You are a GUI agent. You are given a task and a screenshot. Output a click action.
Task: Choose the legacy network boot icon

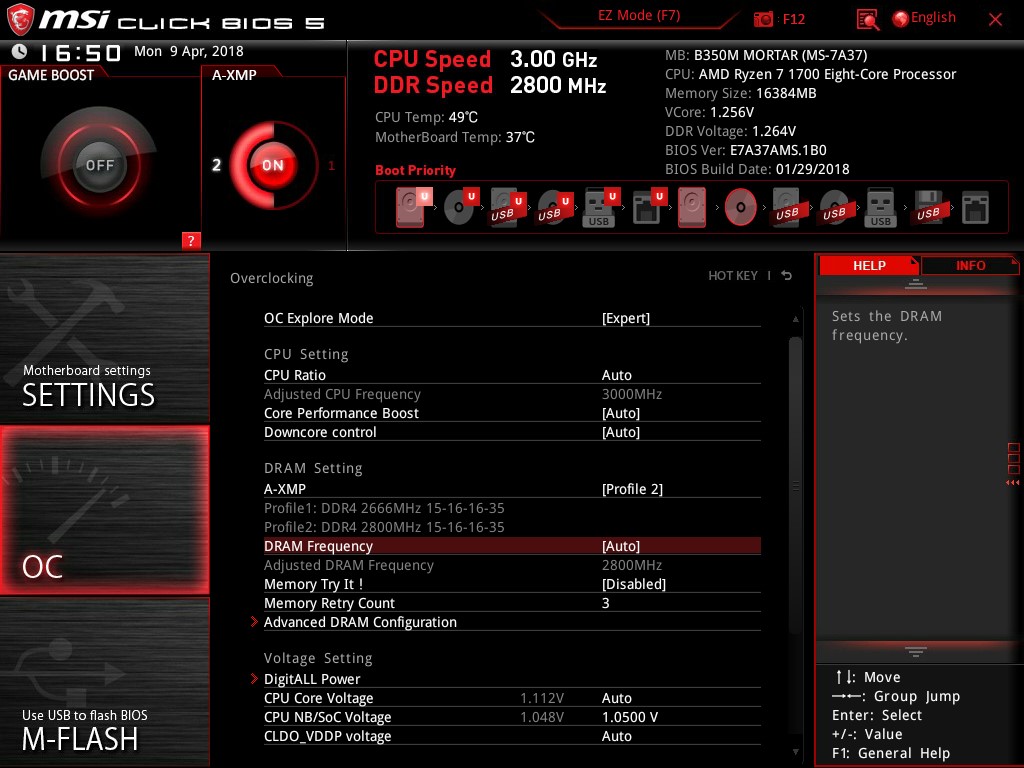pyautogui.click(x=975, y=207)
